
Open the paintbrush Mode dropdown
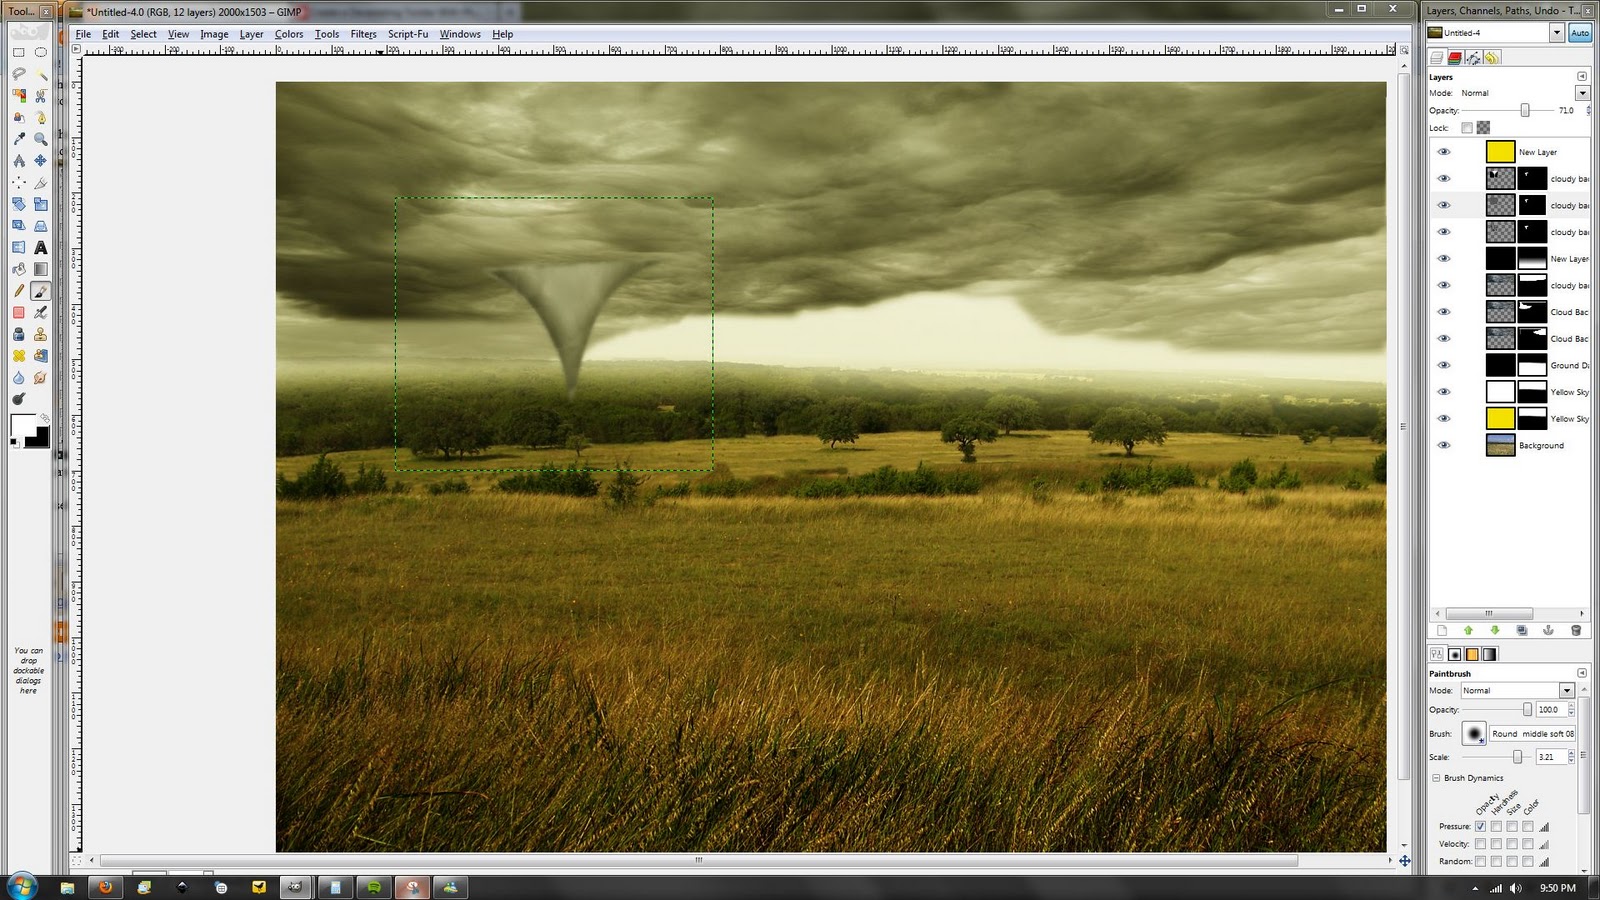click(1565, 690)
